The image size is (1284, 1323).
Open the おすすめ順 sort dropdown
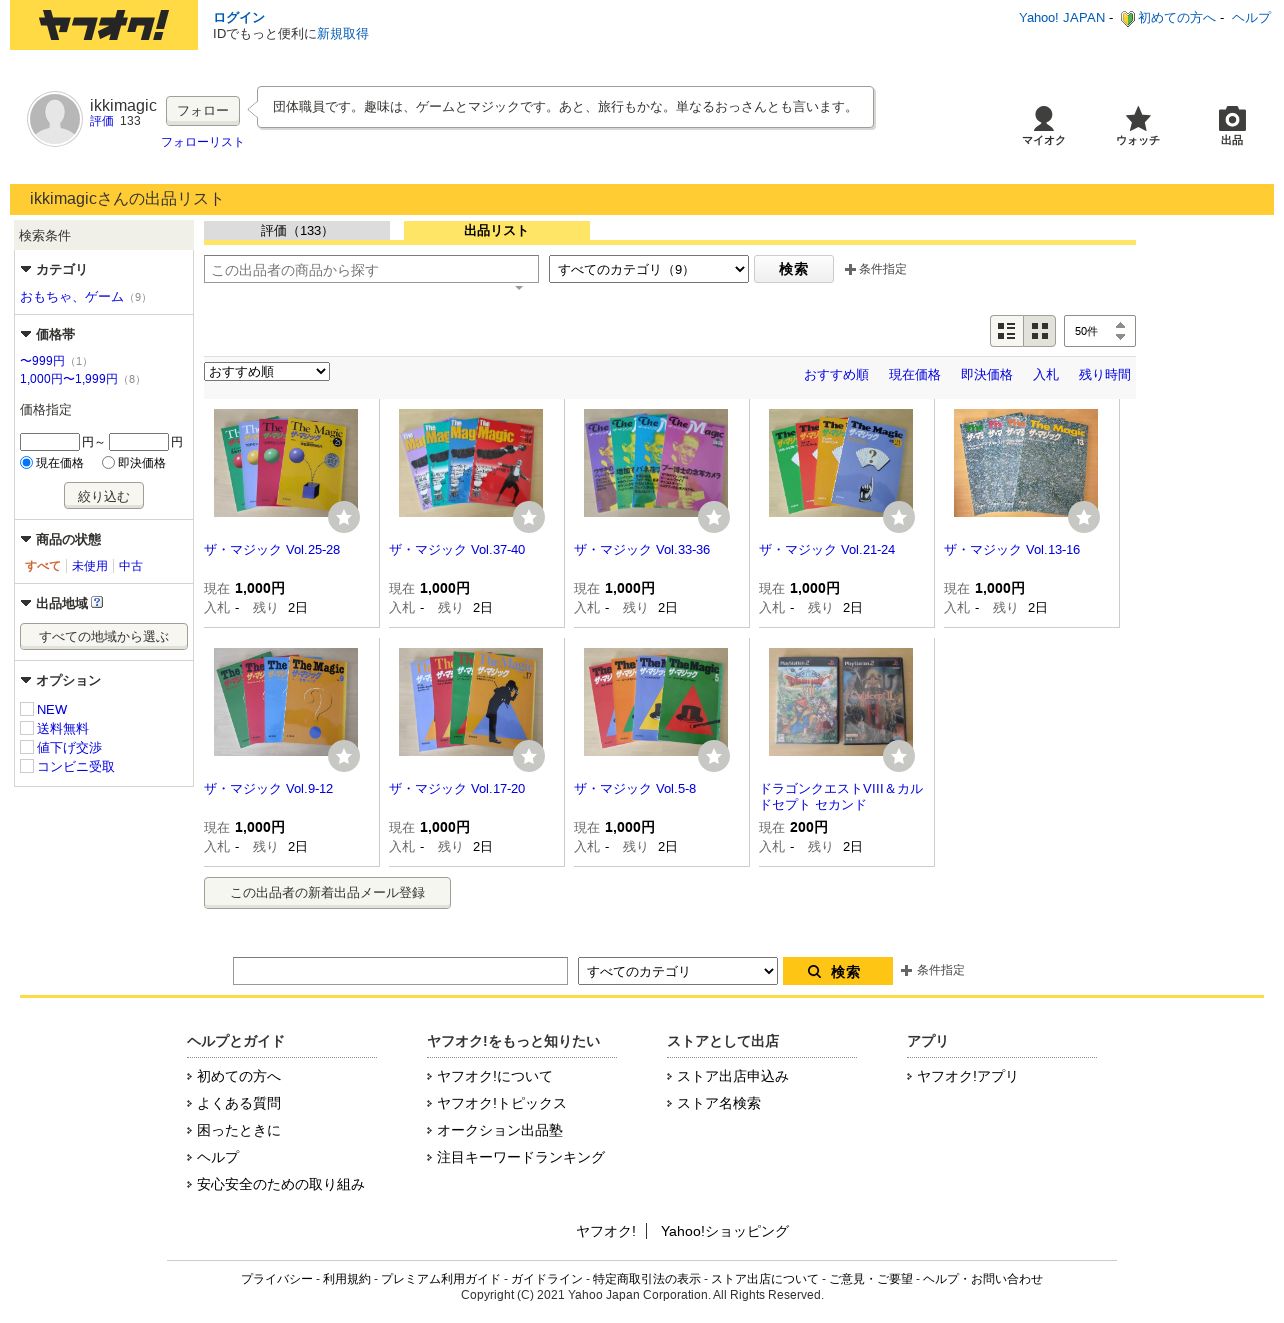(x=267, y=372)
